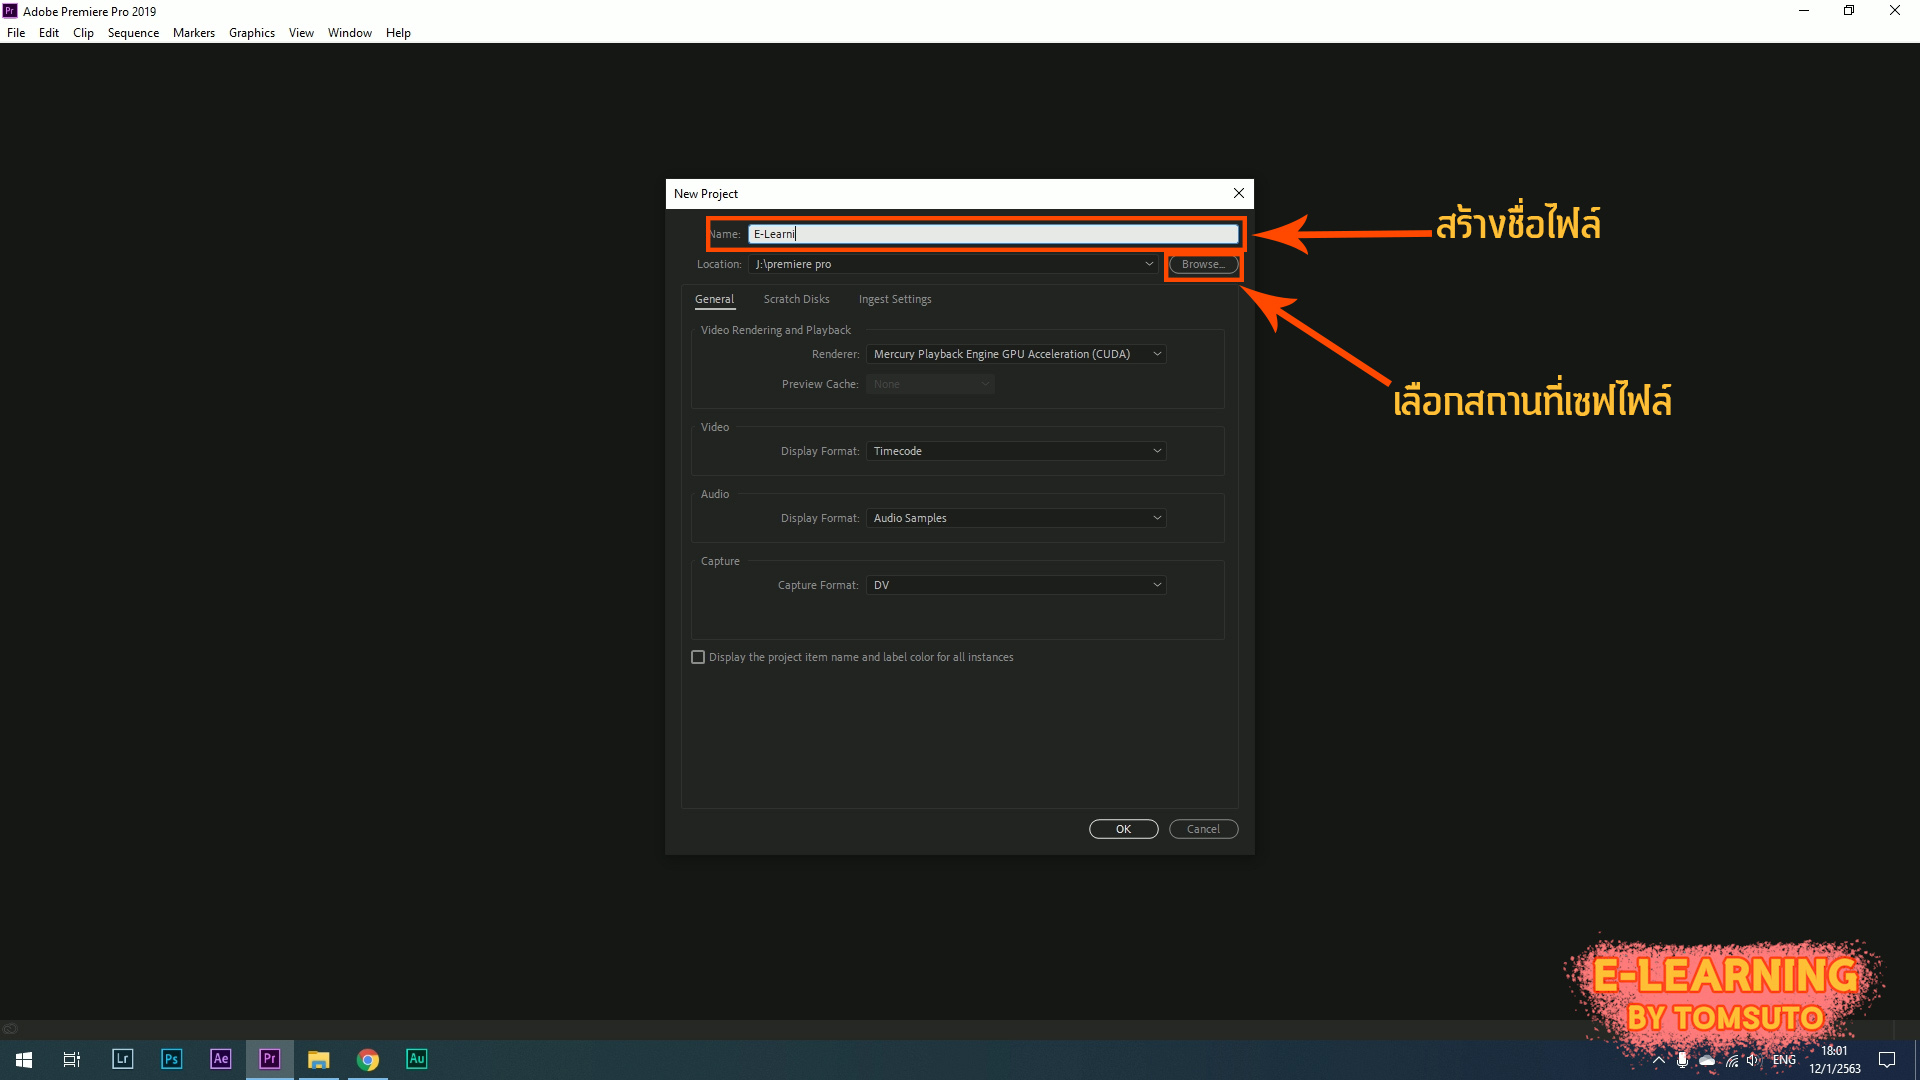Click the Location path field
The image size is (1920, 1080).
point(953,264)
